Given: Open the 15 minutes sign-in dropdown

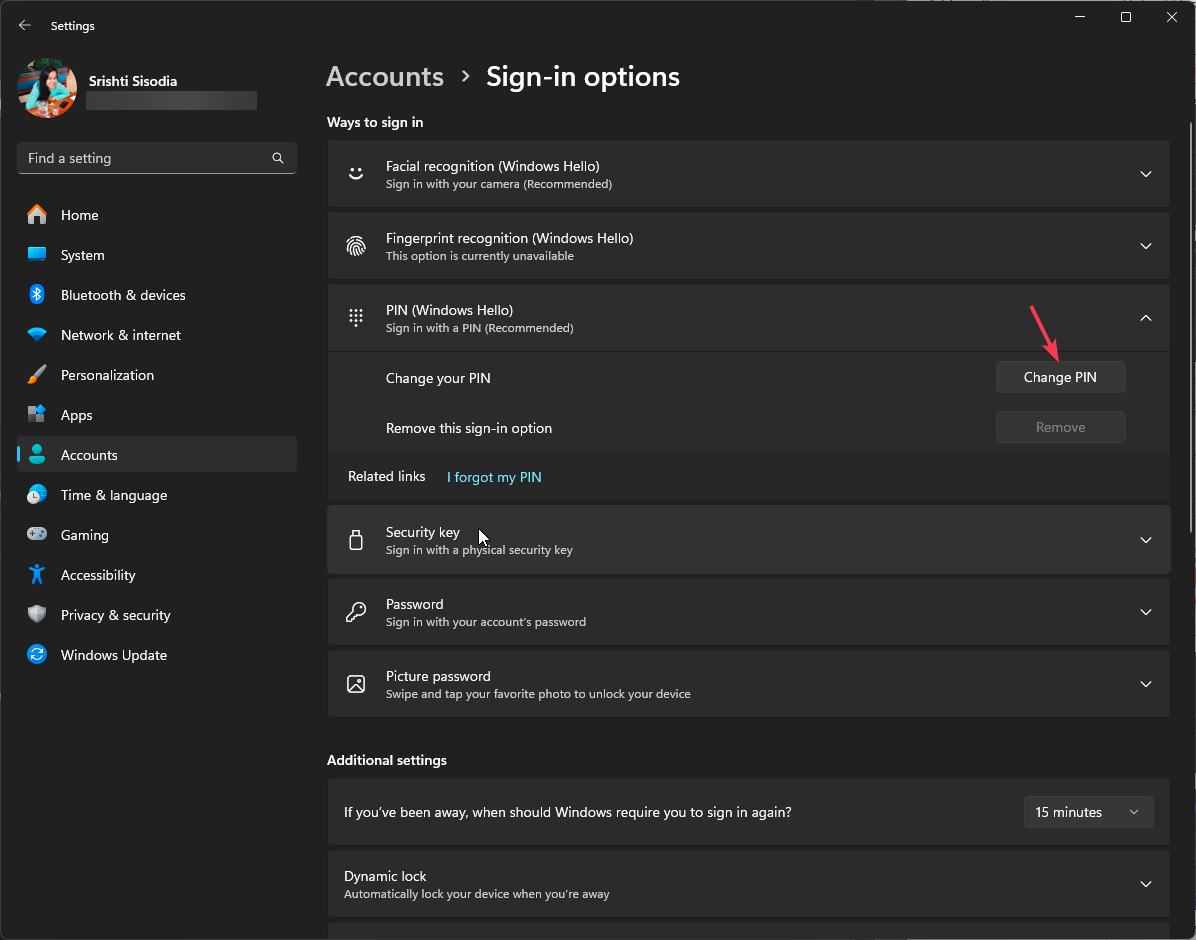Looking at the screenshot, I should click(x=1088, y=812).
